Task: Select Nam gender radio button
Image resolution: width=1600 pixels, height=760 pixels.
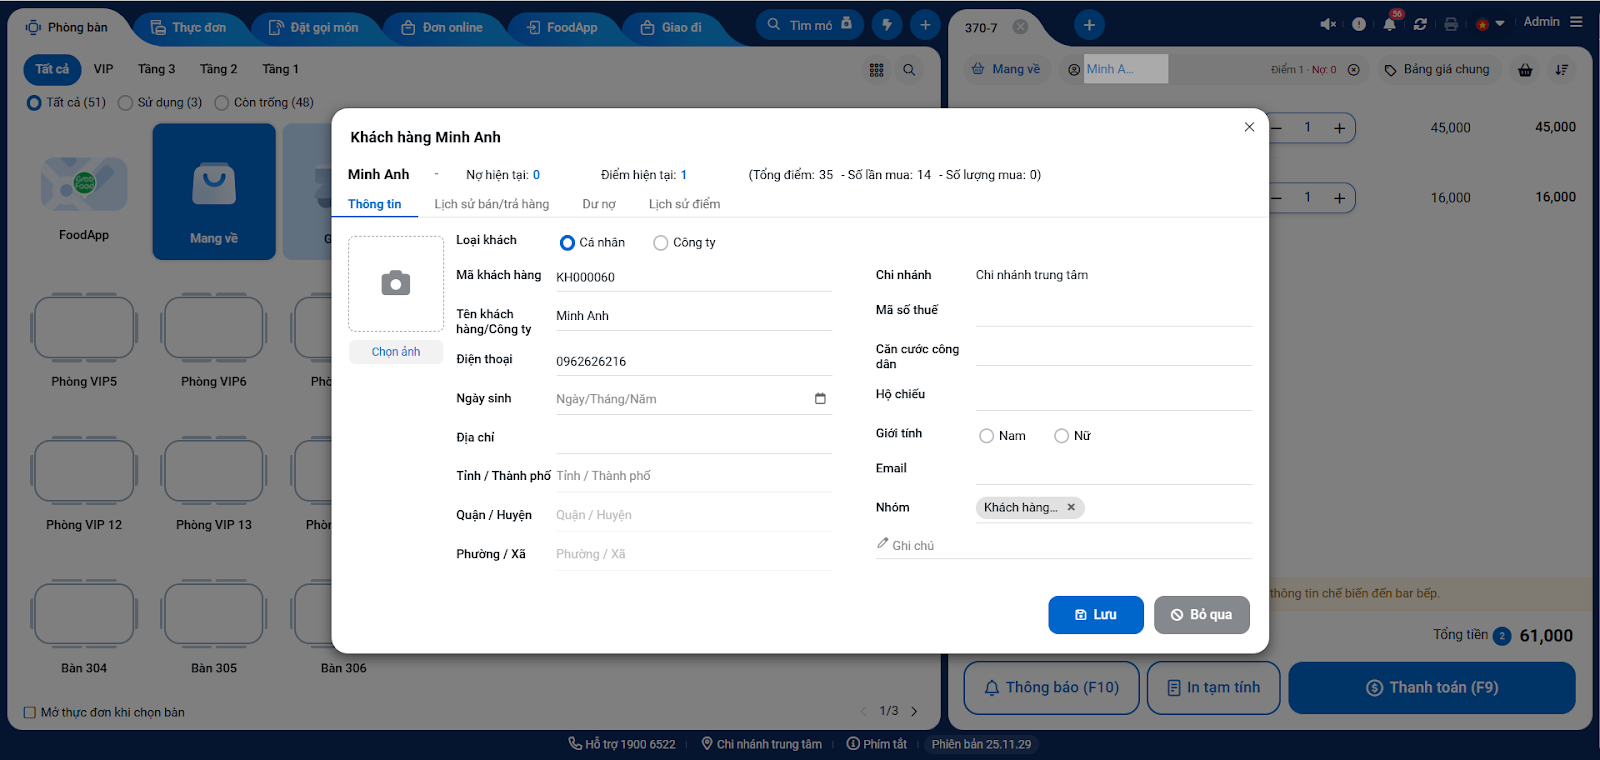Action: (987, 436)
